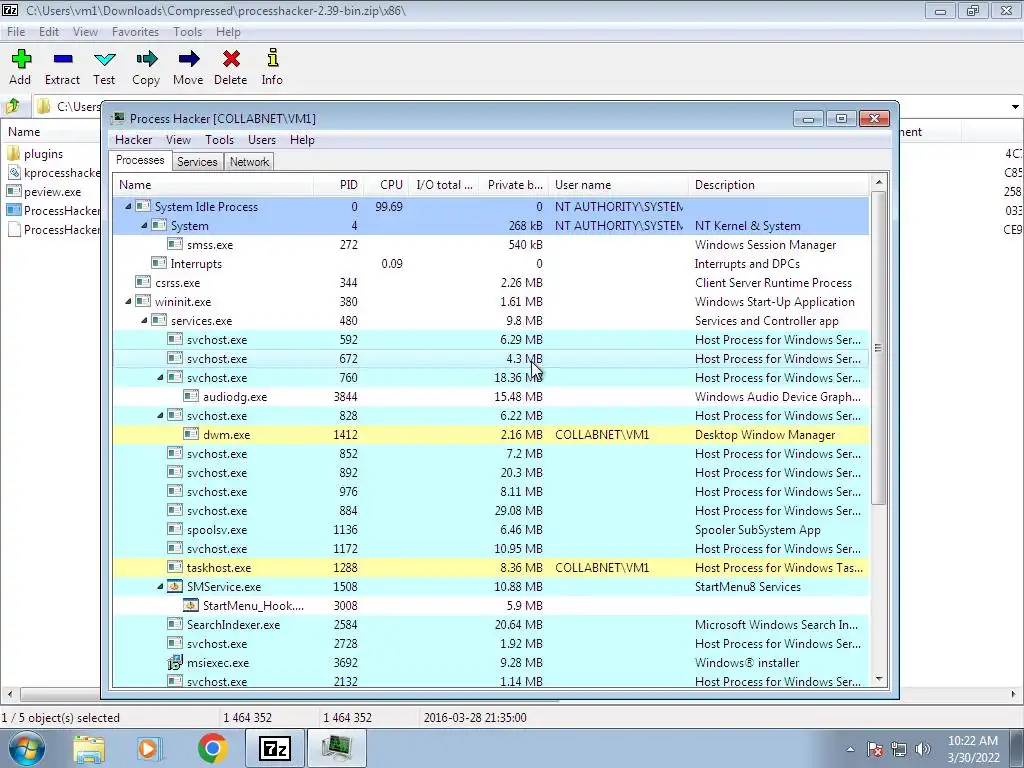Image resolution: width=1024 pixels, height=768 pixels.
Task: Go up one folder level in 7-Zip
Action: click(12, 106)
